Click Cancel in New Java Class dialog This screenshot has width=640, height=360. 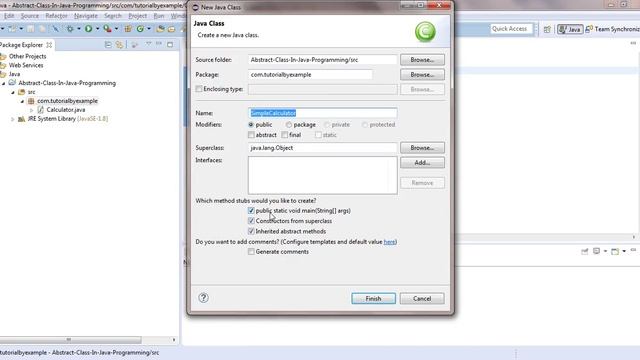pyautogui.click(x=422, y=298)
